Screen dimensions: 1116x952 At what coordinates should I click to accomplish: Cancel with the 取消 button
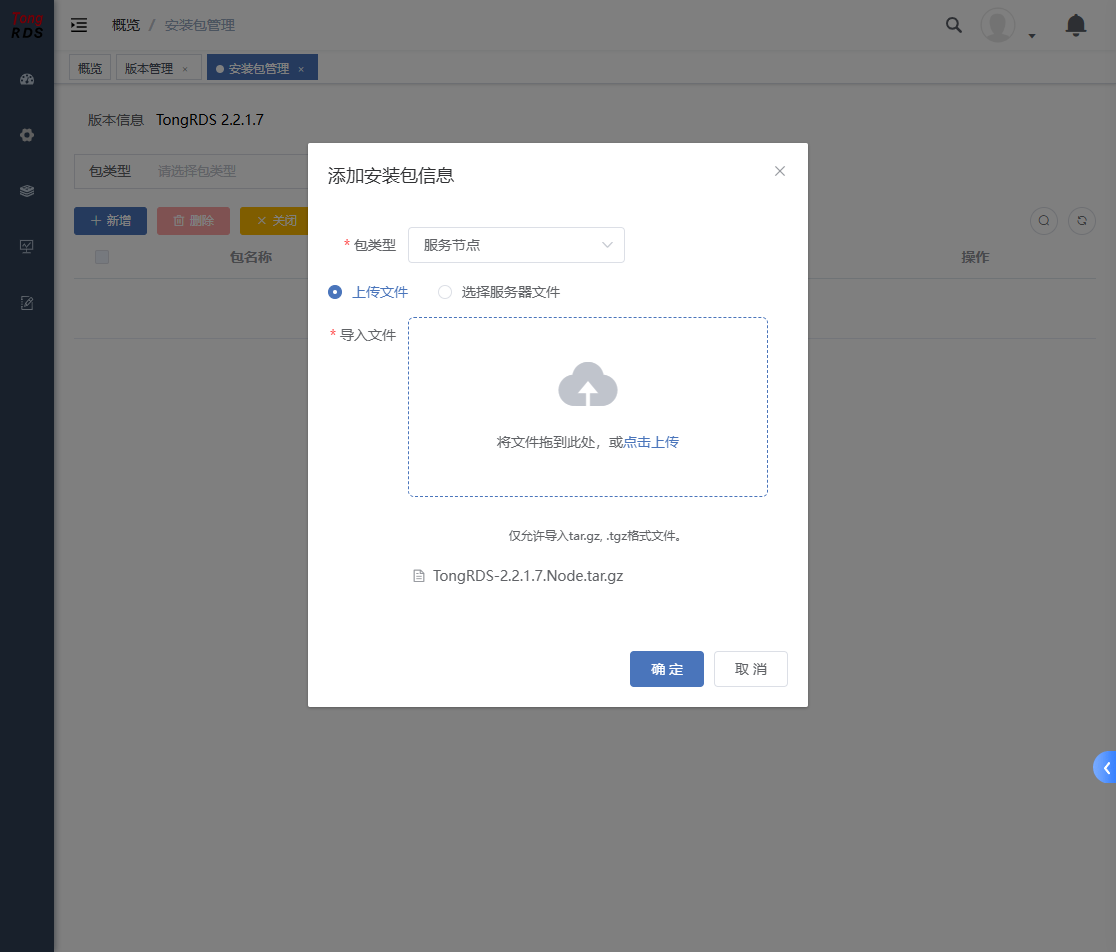click(x=751, y=669)
